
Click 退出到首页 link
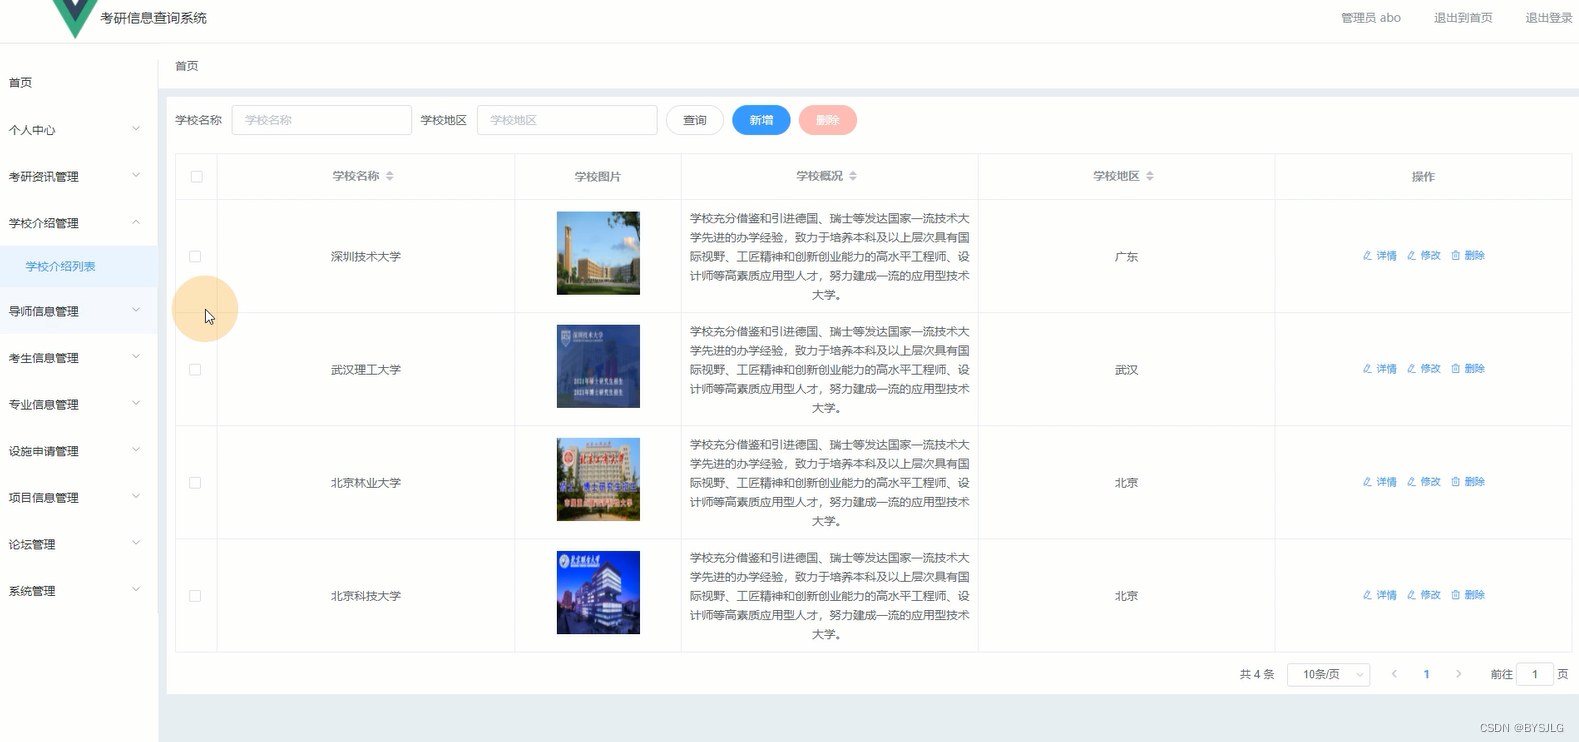(1463, 18)
